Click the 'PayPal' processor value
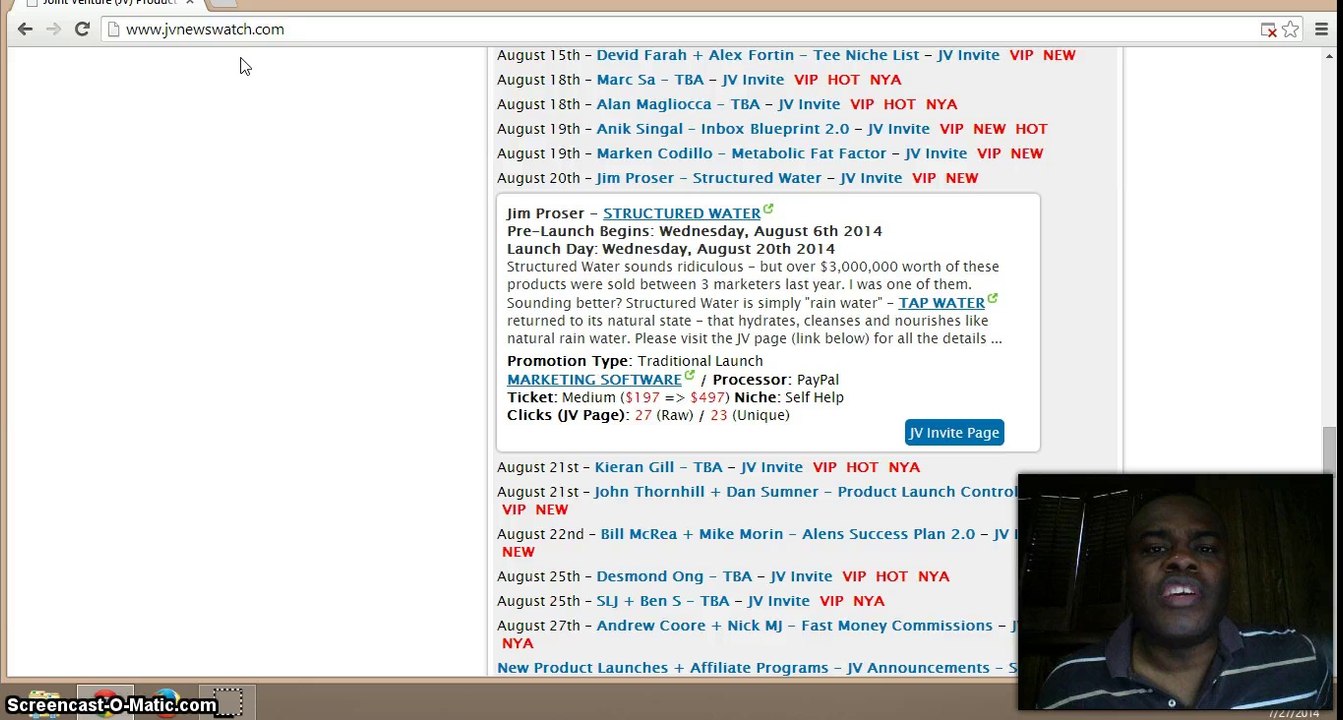Viewport: 1343px width, 720px height. tap(818, 380)
